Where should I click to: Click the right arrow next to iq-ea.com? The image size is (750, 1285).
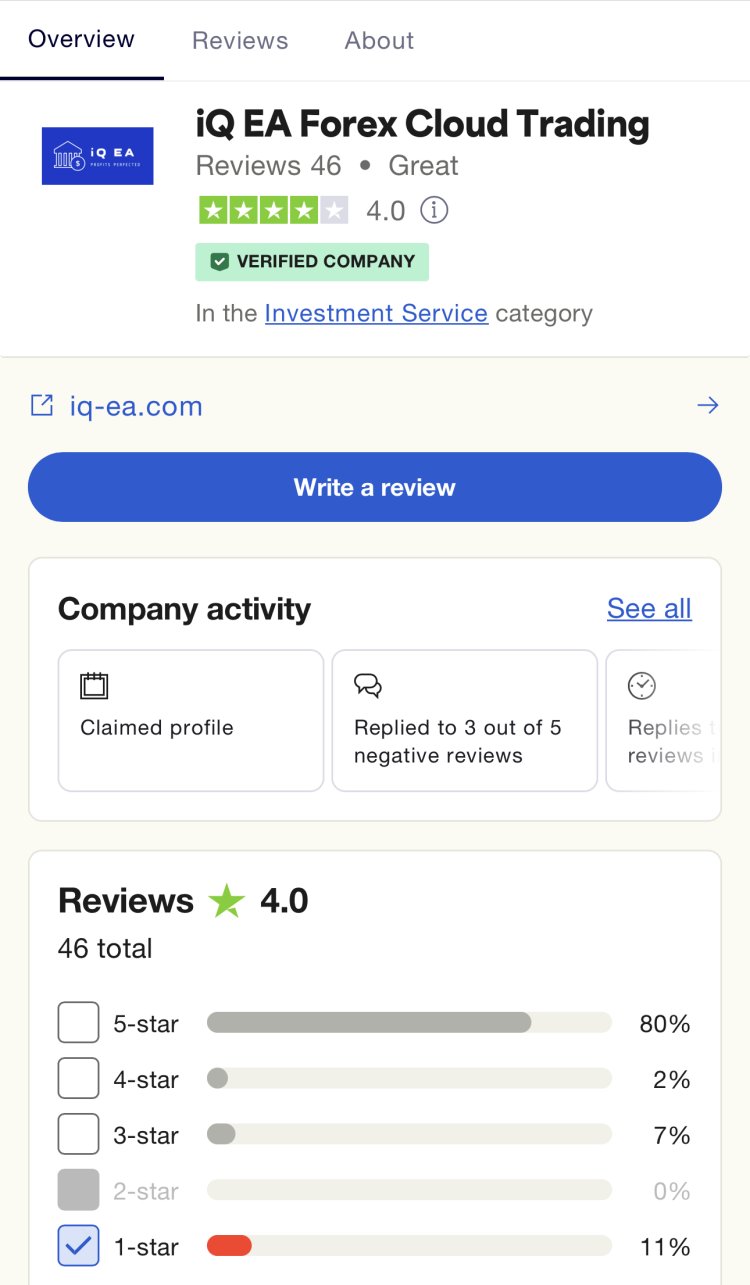pos(707,405)
